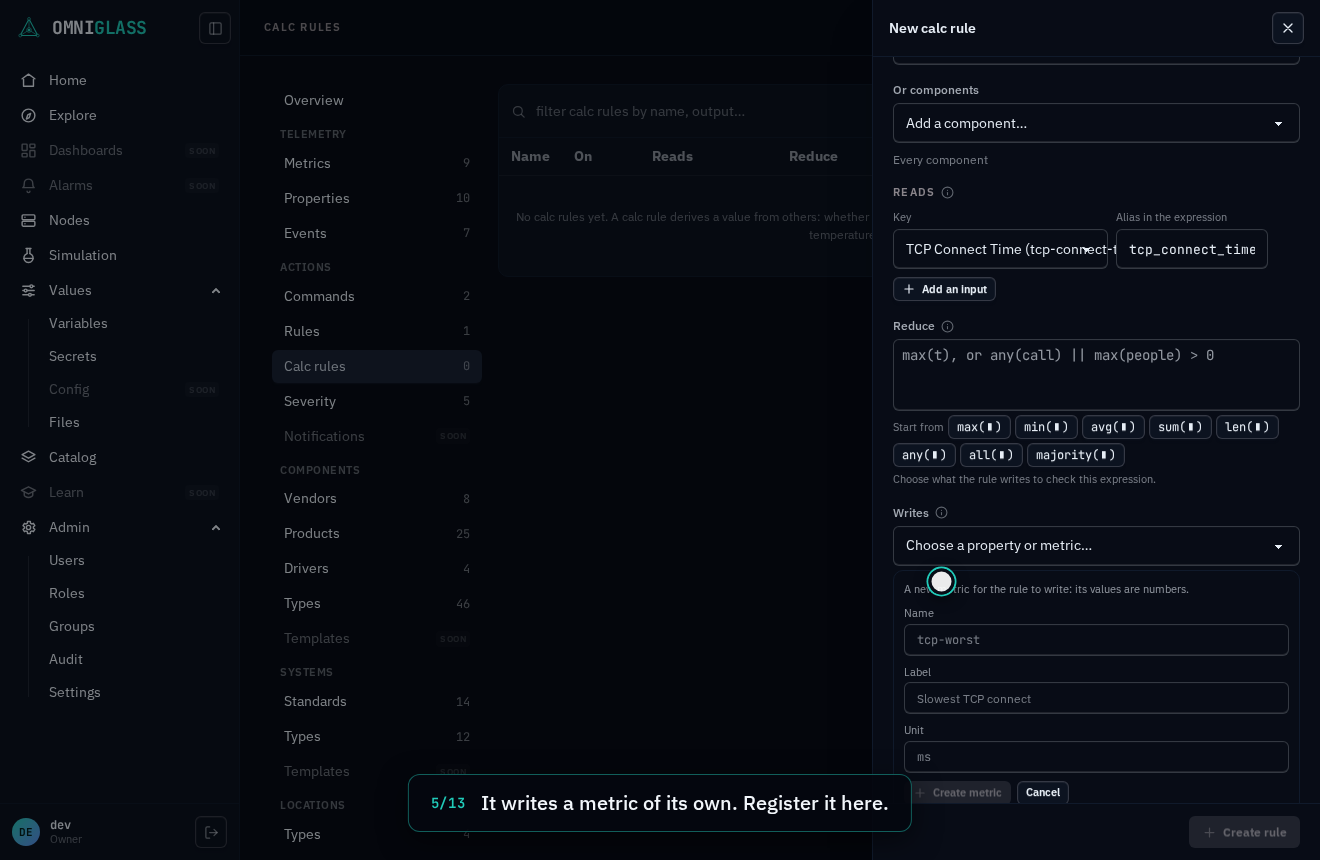The image size is (1320, 860).
Task: Close the New calc rule panel
Action: (1288, 28)
